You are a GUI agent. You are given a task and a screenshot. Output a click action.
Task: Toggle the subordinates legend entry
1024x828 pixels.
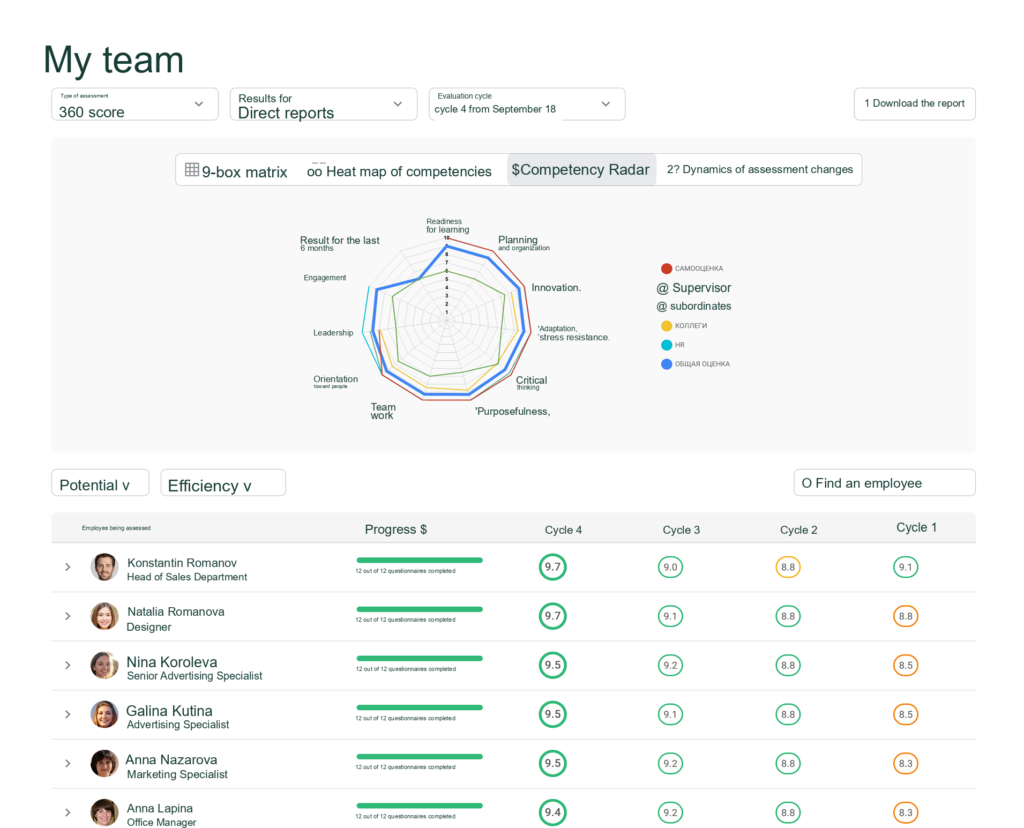(694, 306)
